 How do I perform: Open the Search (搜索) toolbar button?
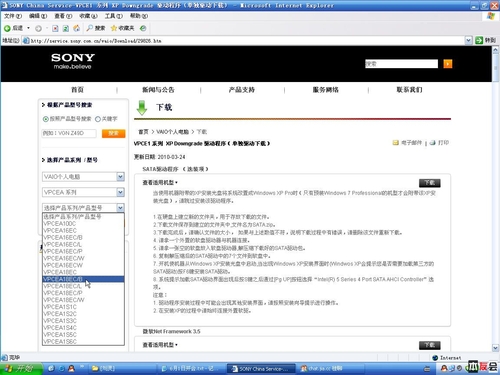pyautogui.click(x=96, y=28)
